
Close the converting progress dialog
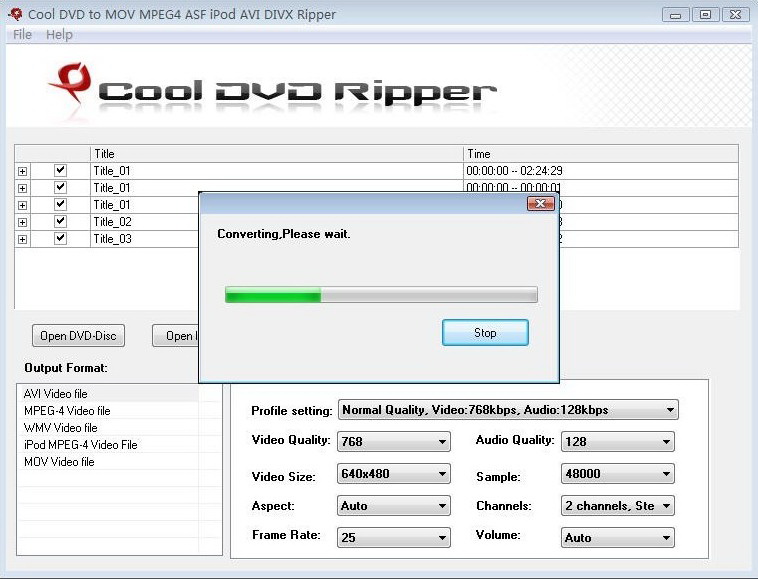[540, 204]
